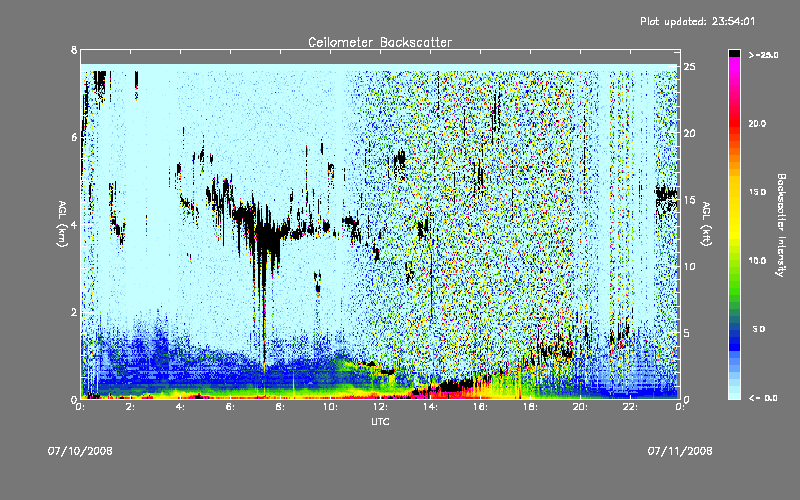
Task: Click the '2' km tick on left axis
Action: coord(74,312)
